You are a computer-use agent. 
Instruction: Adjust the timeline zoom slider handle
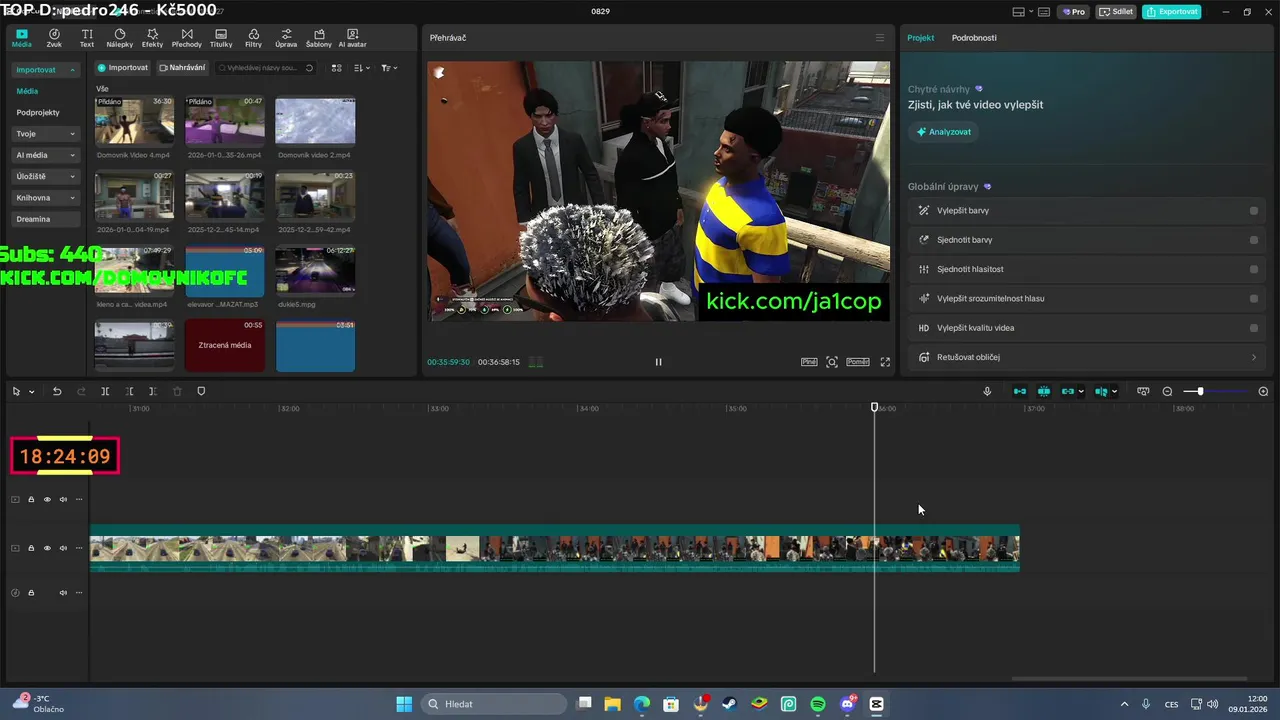click(x=1200, y=391)
